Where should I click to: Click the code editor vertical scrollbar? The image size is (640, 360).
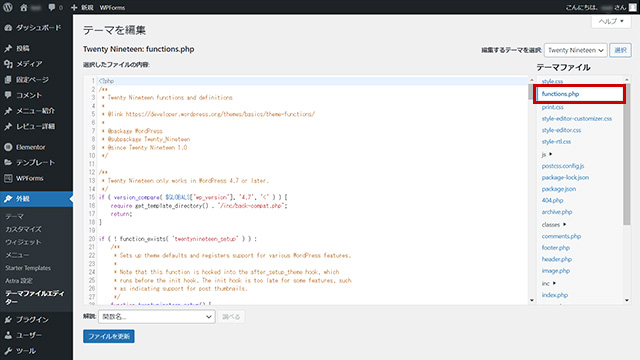coord(531,190)
